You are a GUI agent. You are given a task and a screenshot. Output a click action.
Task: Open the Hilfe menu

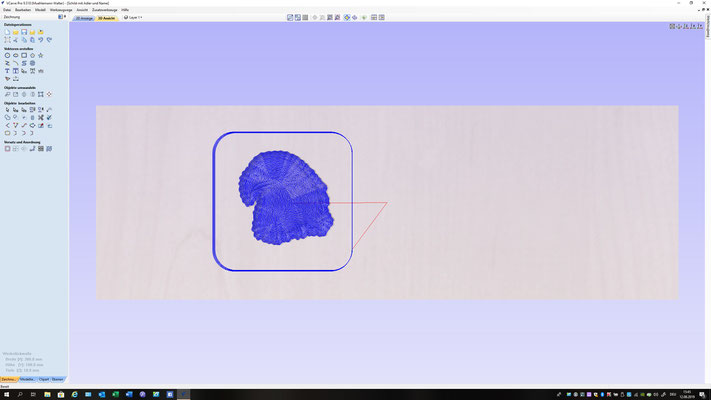[x=125, y=10]
